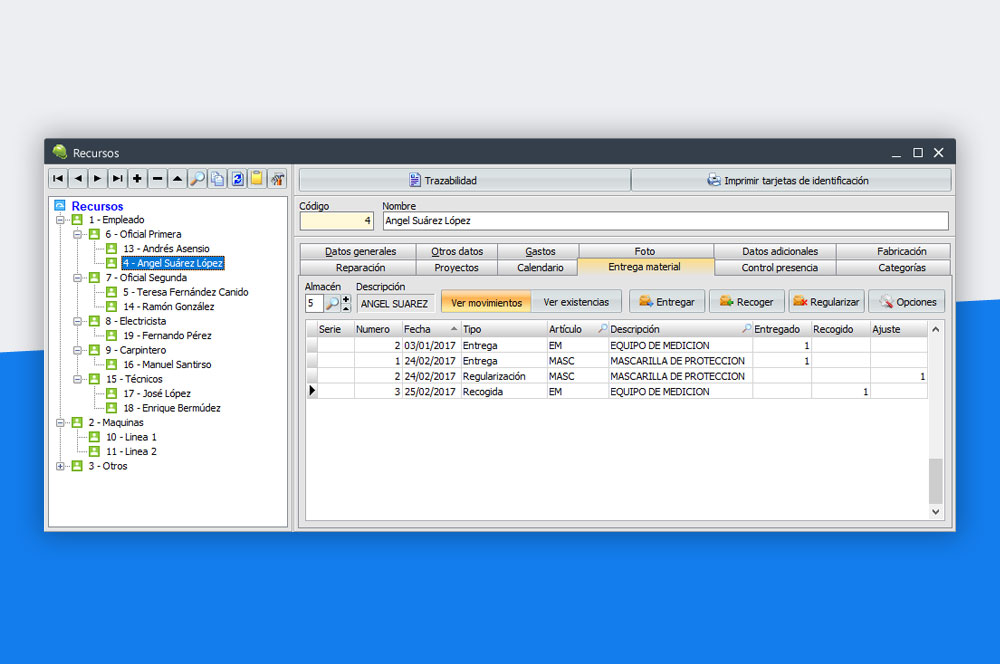Click into the Nombre text field
Viewport: 1000px width, 664px height.
(x=664, y=221)
